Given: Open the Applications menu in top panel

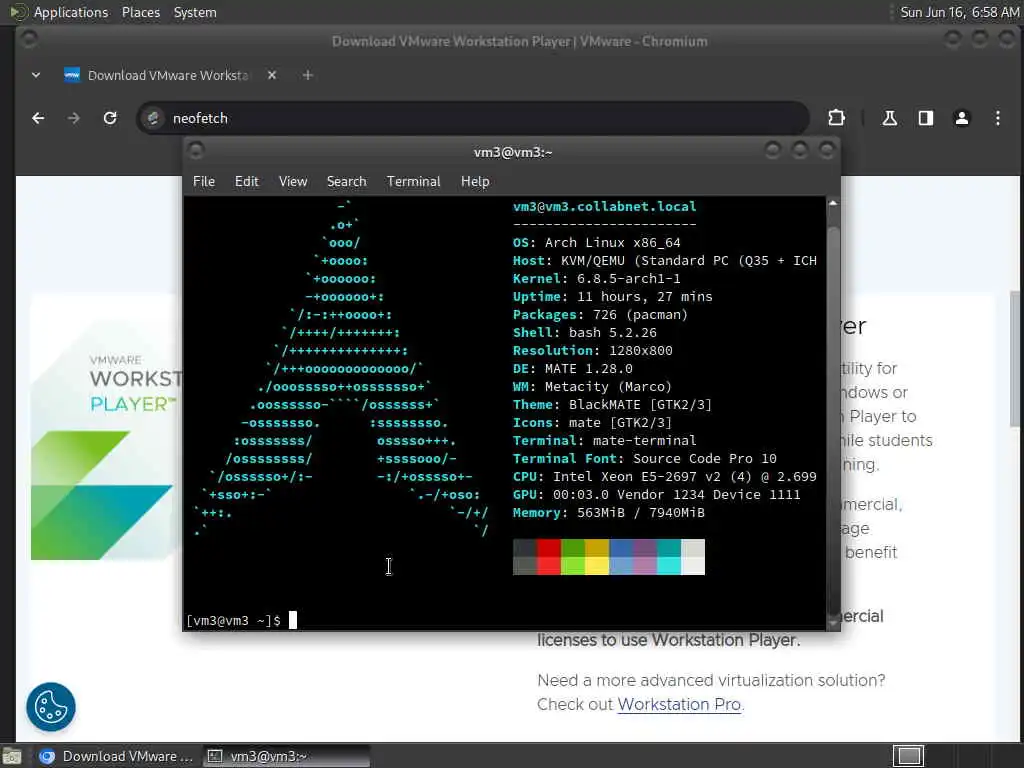Looking at the screenshot, I should (71, 12).
